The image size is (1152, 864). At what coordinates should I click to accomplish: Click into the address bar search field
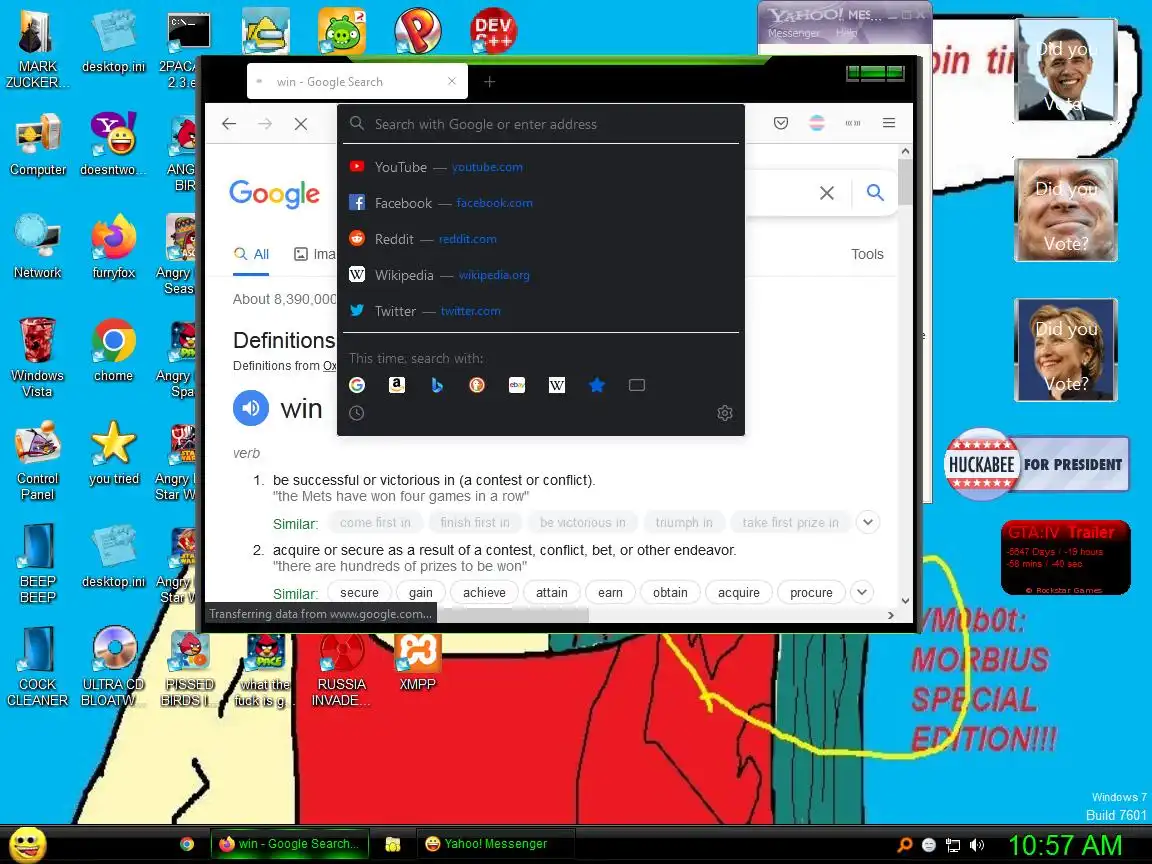pyautogui.click(x=541, y=124)
